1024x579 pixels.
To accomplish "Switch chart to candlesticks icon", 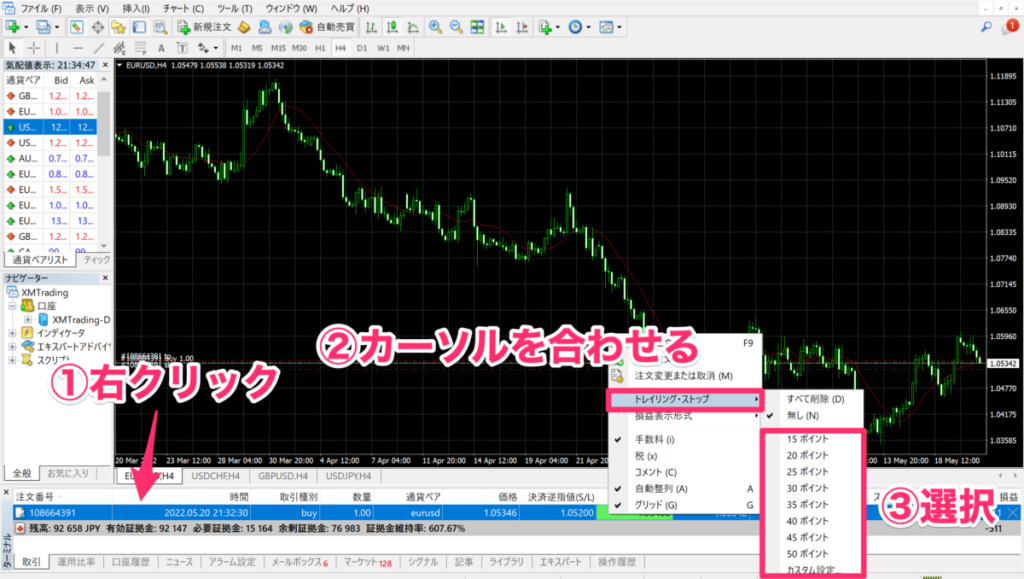I will tap(392, 27).
